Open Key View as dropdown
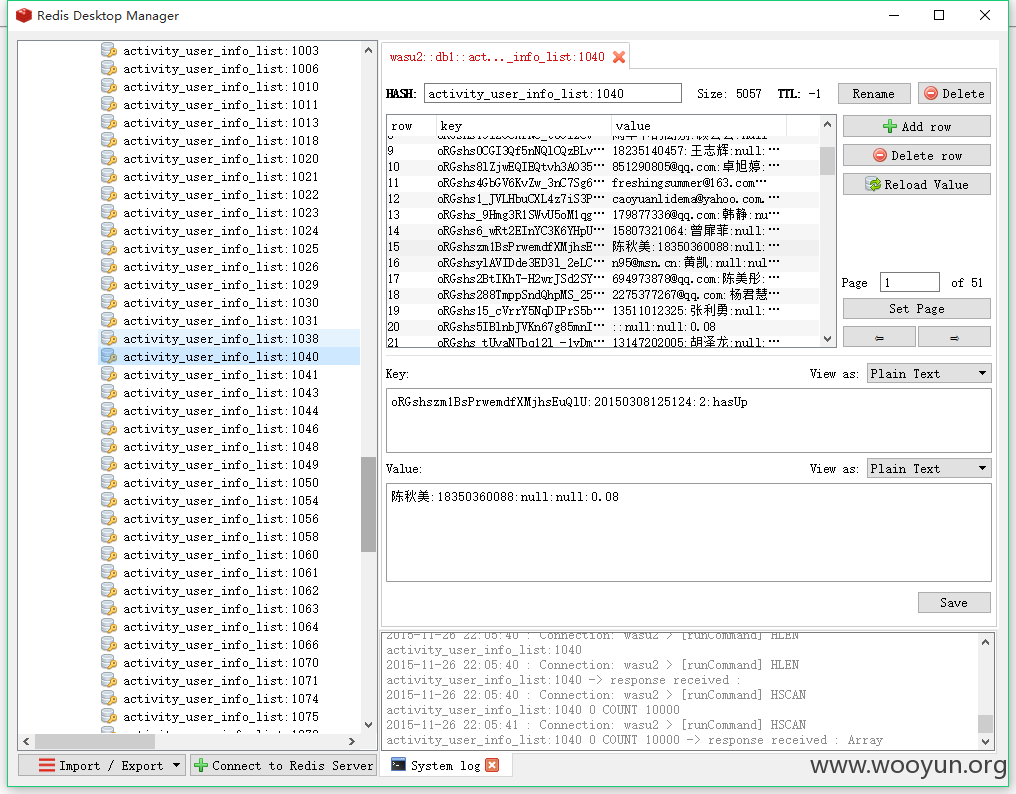This screenshot has height=794, width=1016. [x=929, y=373]
